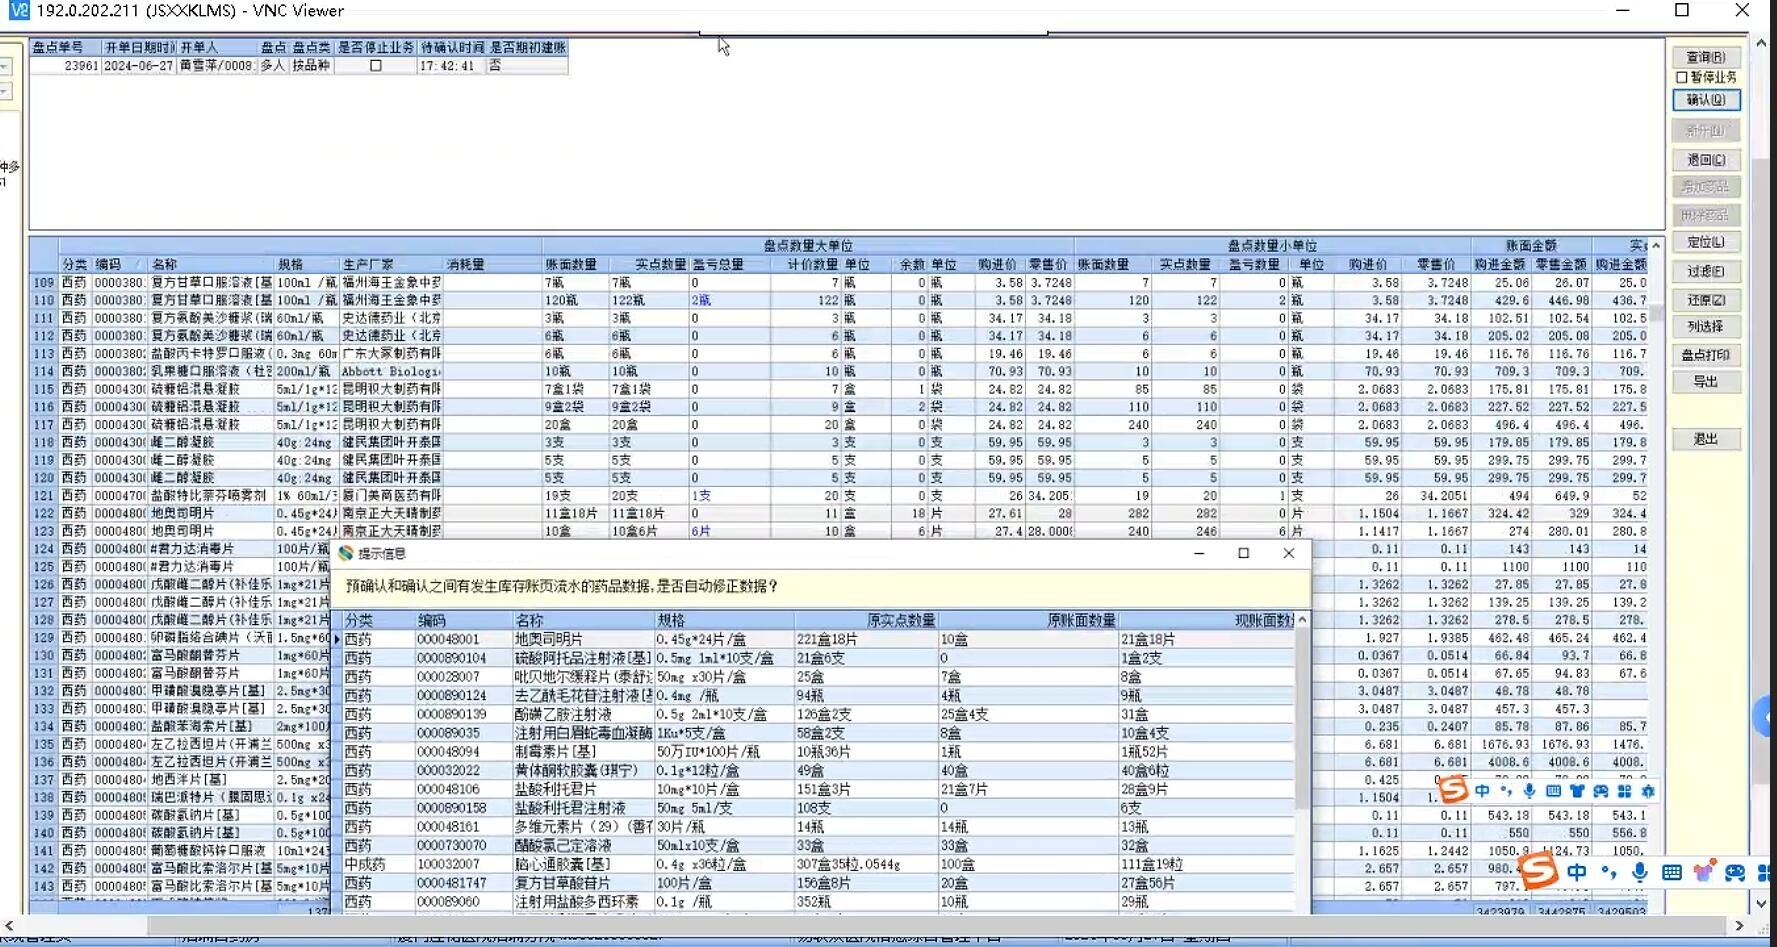Tick 是否停止业务 checkbox for order 23961
Image resolution: width=1777 pixels, height=947 pixels.
point(376,66)
